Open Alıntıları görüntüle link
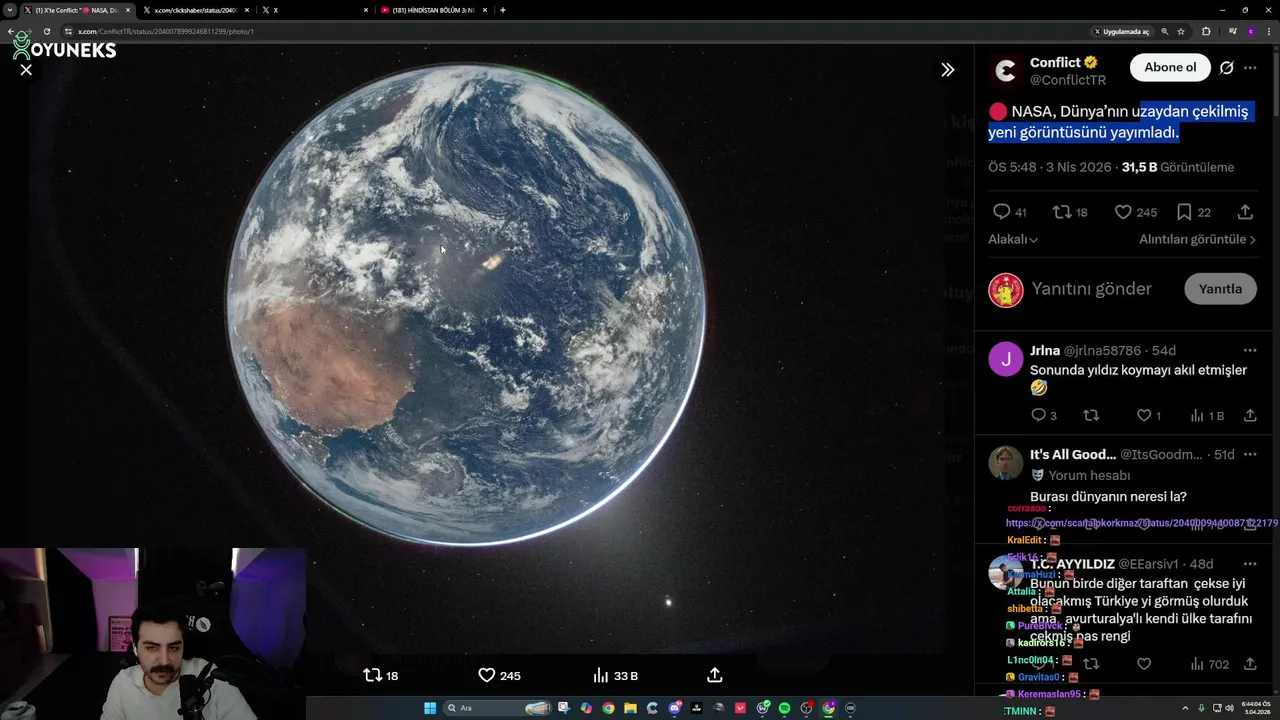 1197,239
